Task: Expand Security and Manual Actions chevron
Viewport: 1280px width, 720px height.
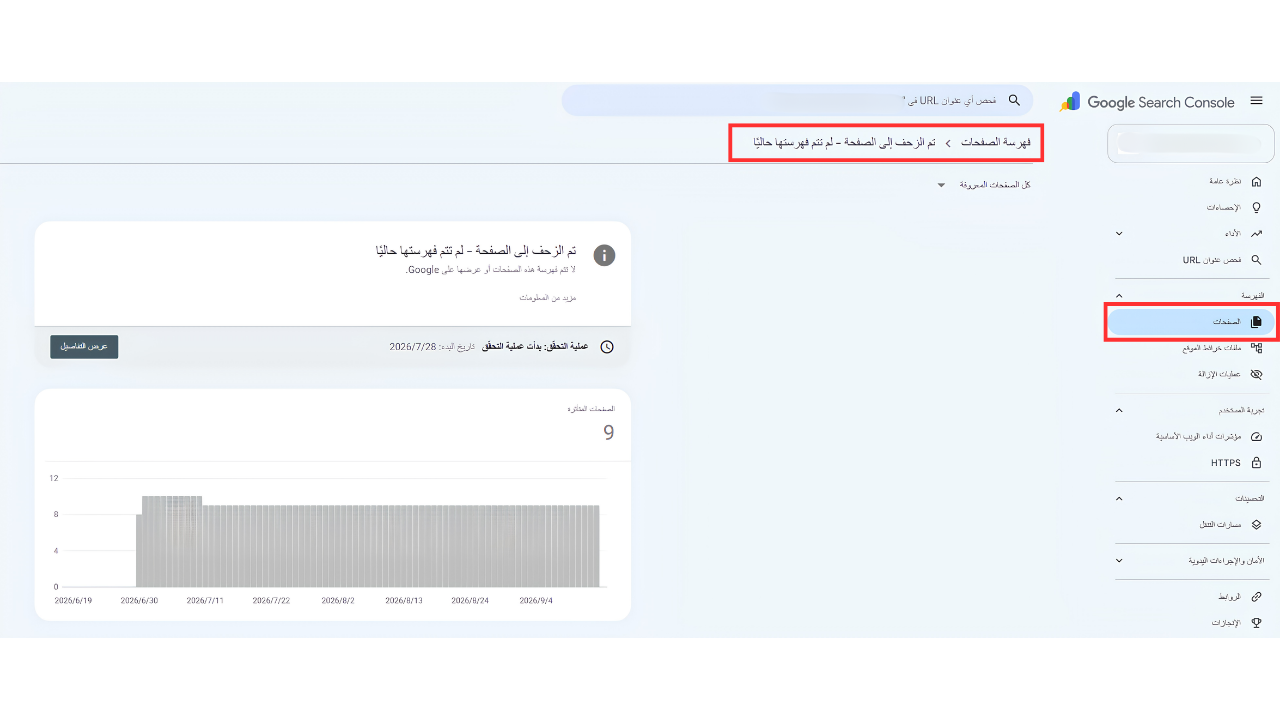Action: click(1119, 561)
